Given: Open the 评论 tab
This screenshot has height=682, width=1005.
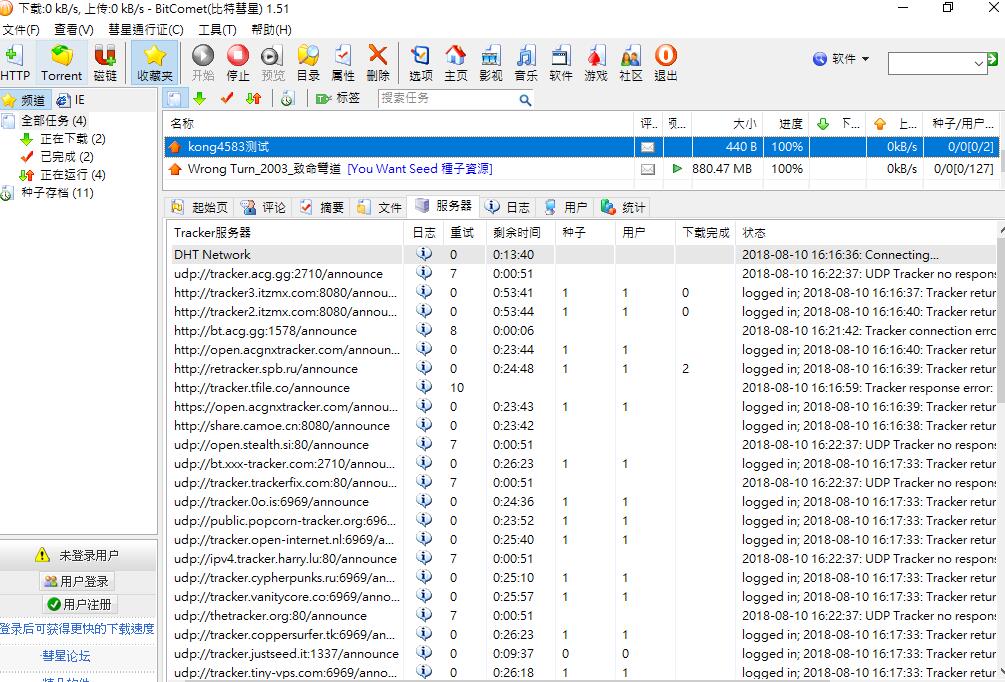Looking at the screenshot, I should pos(264,207).
